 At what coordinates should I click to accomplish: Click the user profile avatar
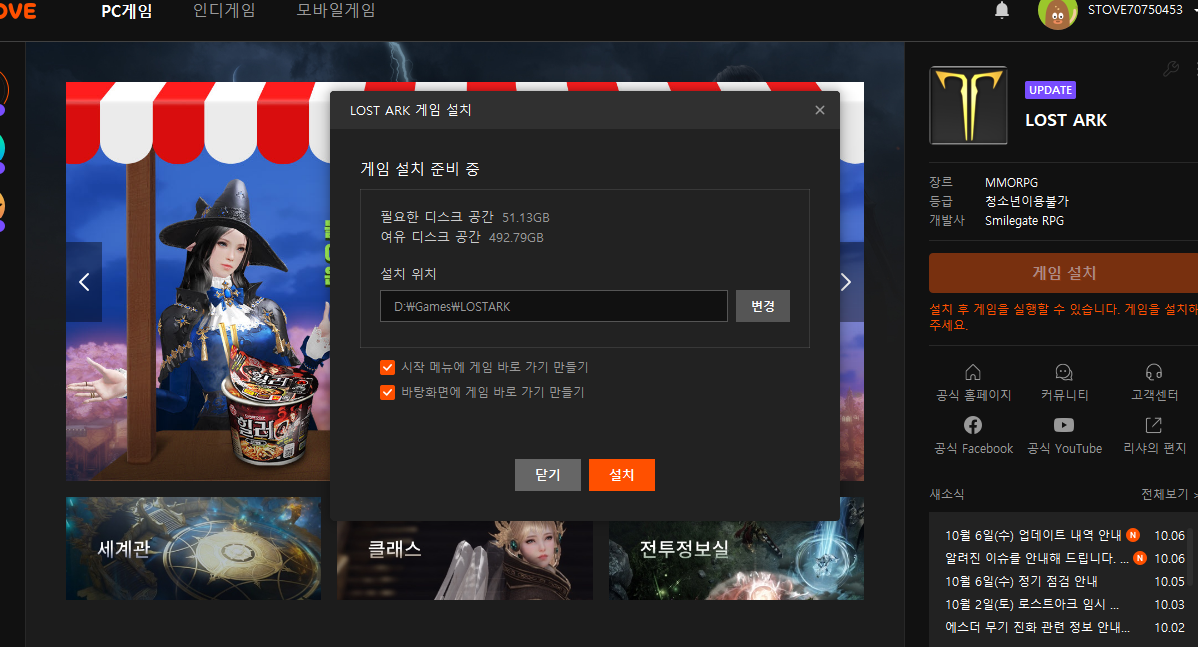point(1057,12)
